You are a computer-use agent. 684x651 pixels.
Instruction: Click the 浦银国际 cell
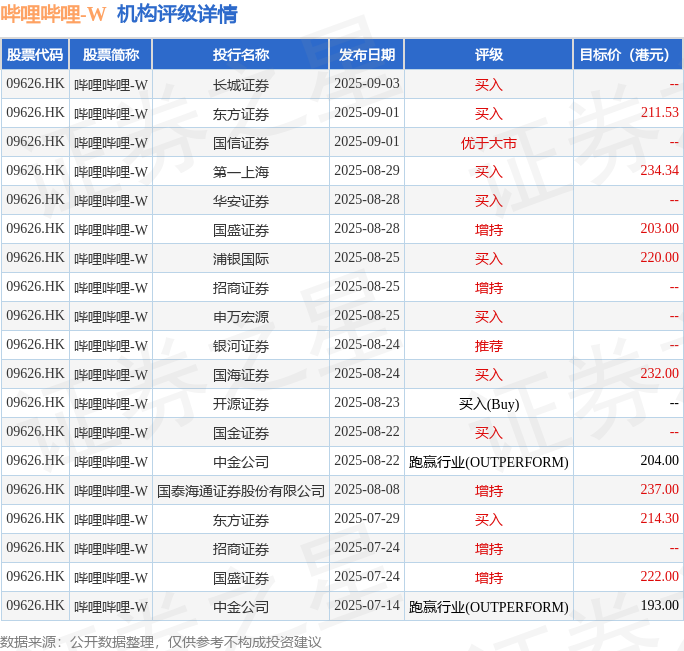tap(241, 259)
